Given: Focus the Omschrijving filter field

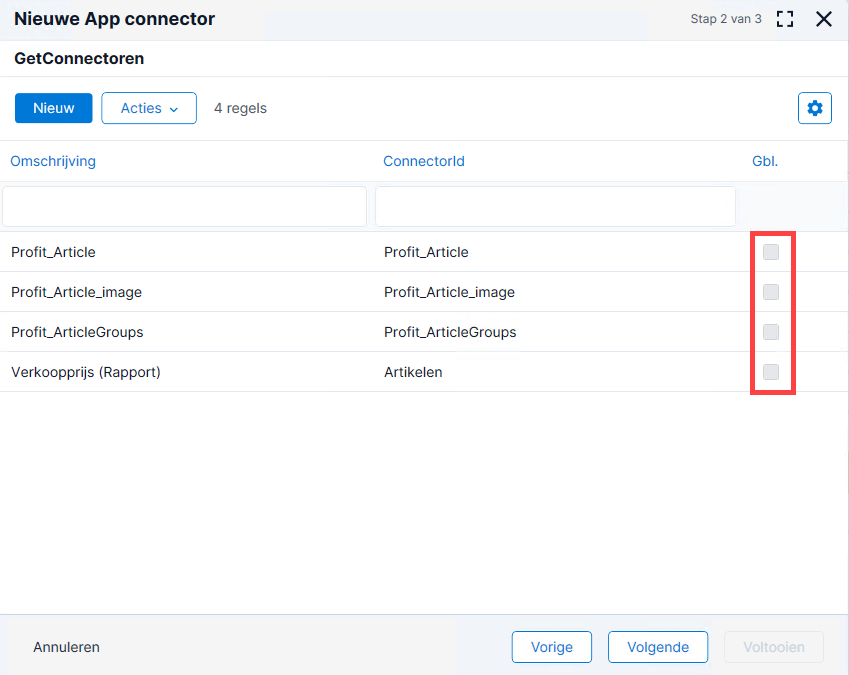Looking at the screenshot, I should 185,207.
